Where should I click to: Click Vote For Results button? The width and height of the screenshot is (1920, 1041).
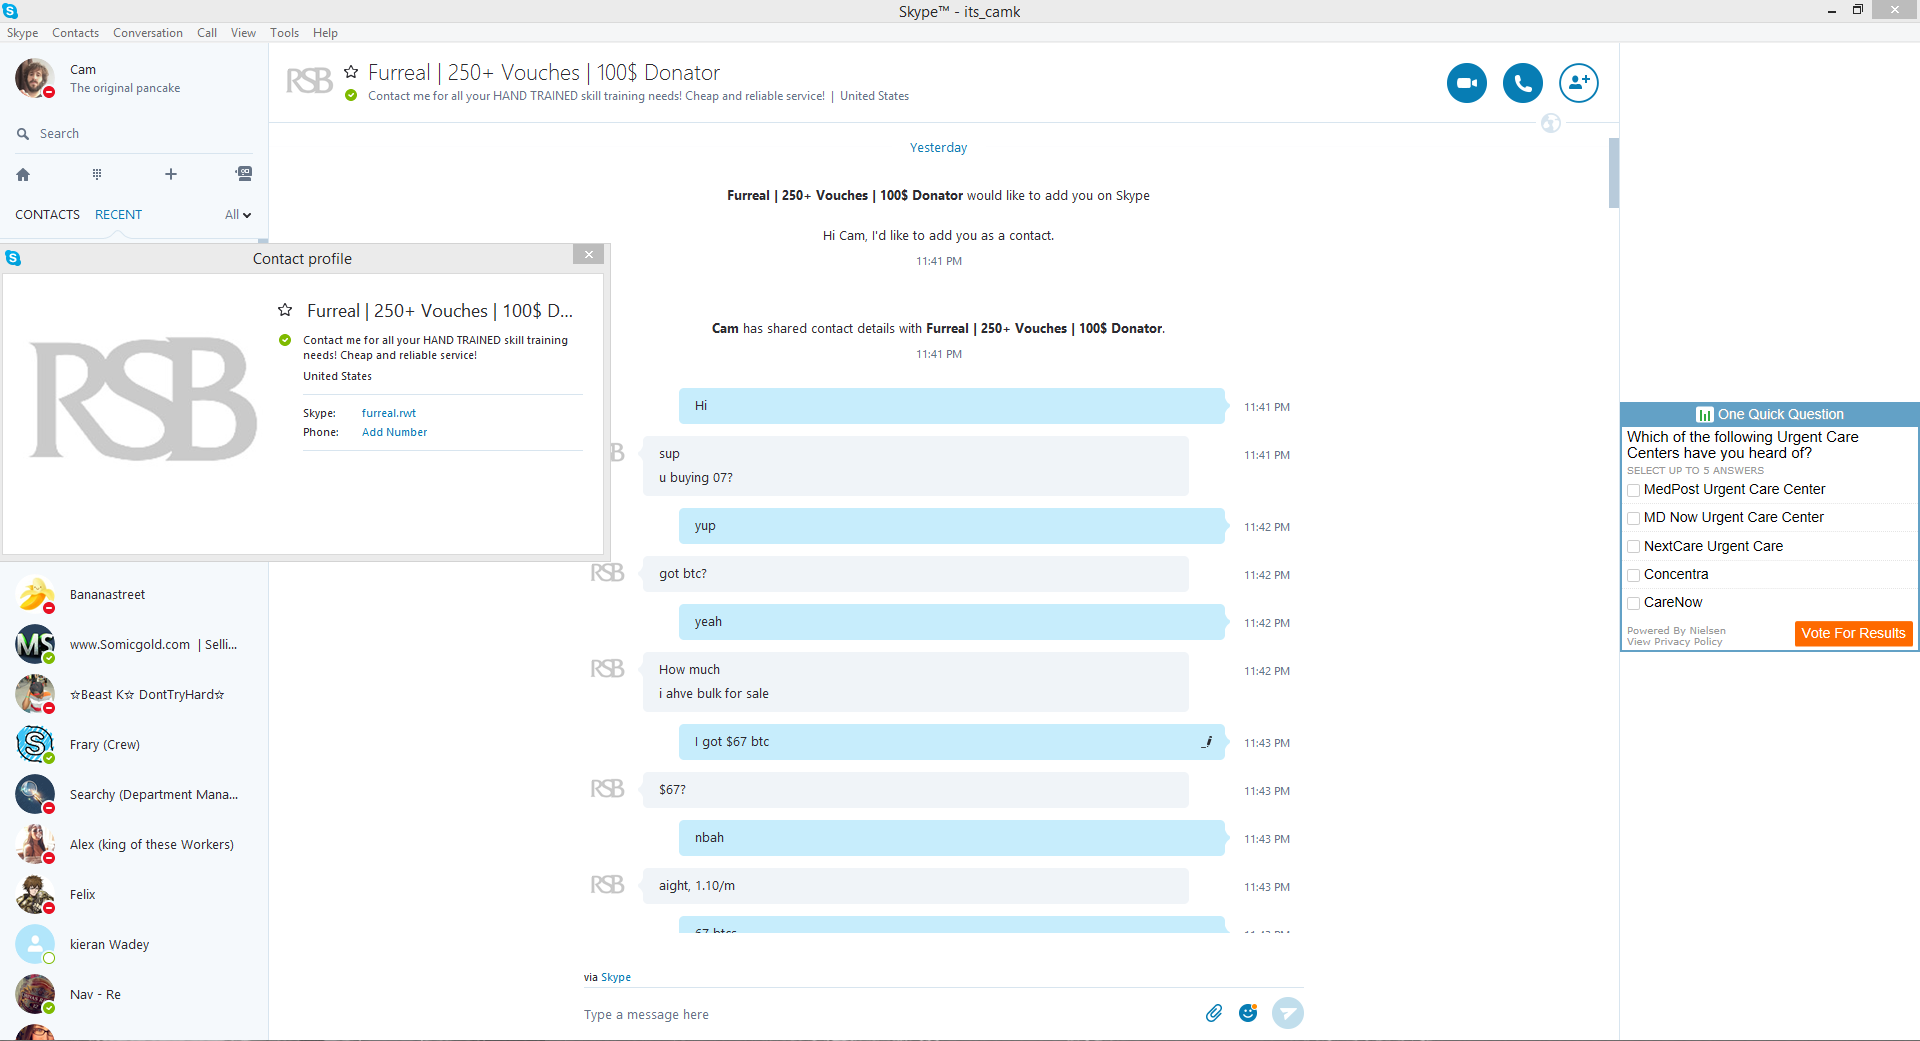(1853, 633)
